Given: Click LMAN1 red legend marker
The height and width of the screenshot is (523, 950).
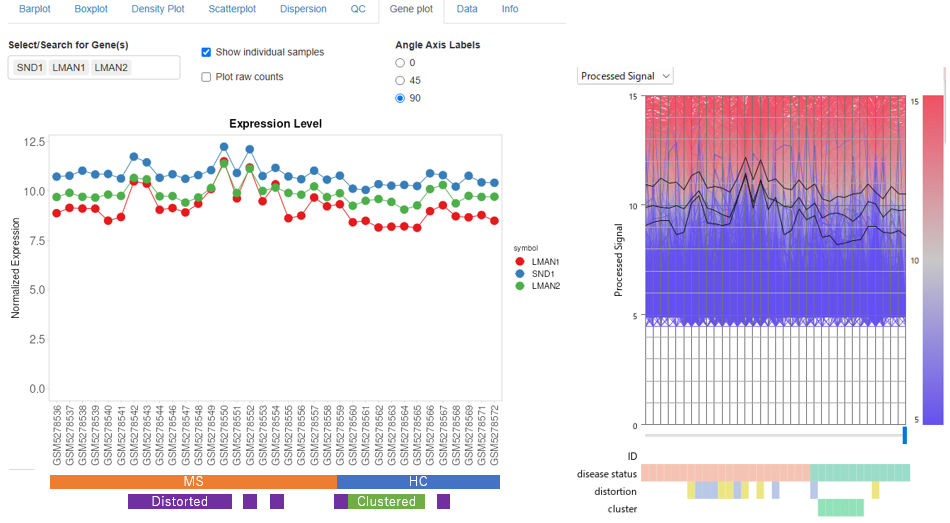Looking at the screenshot, I should click(x=520, y=262).
